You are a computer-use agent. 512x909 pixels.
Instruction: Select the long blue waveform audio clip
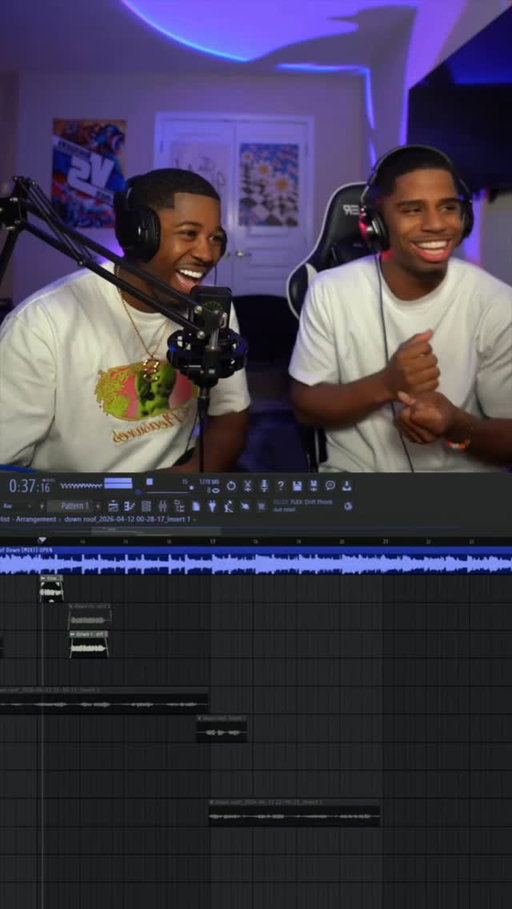tap(256, 563)
